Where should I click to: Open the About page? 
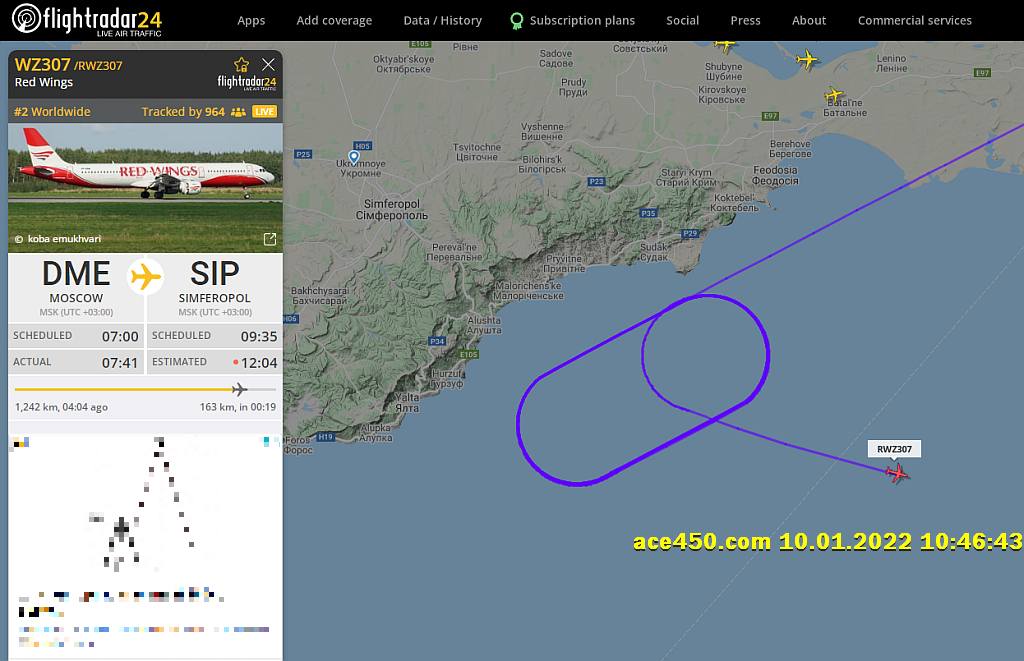pyautogui.click(x=809, y=20)
